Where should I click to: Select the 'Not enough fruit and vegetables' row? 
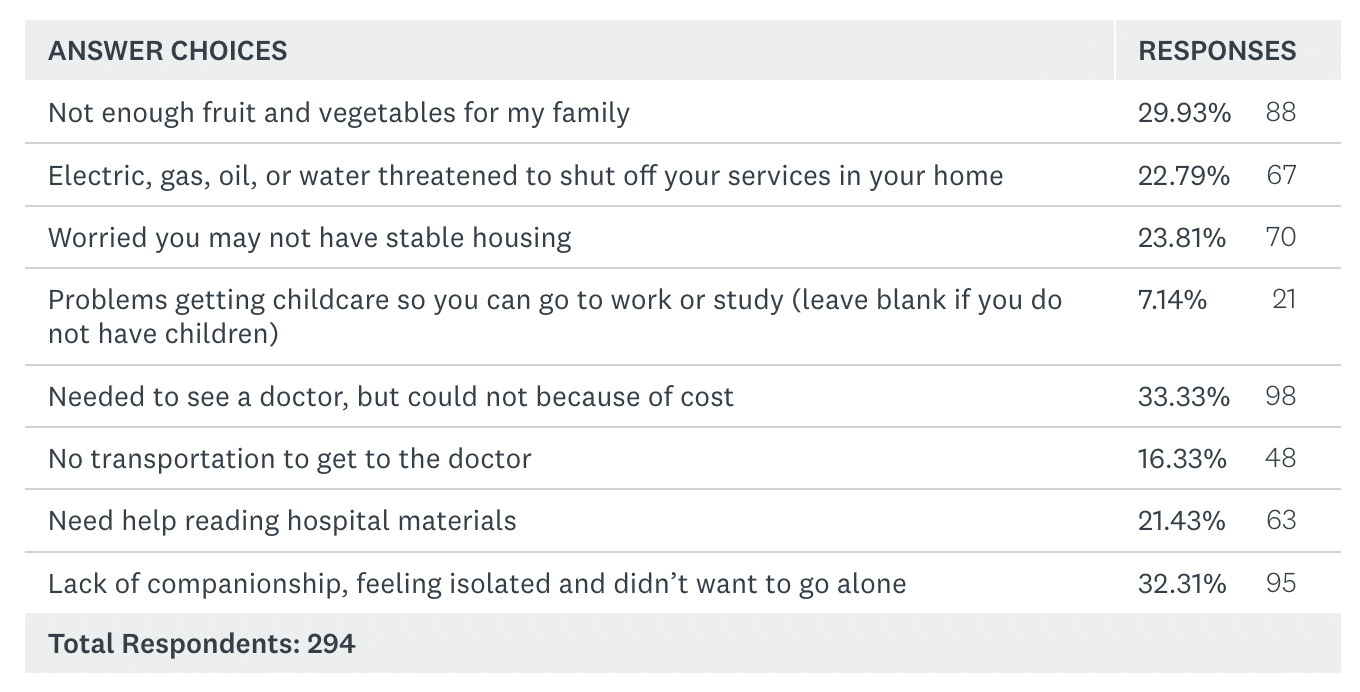click(339, 112)
